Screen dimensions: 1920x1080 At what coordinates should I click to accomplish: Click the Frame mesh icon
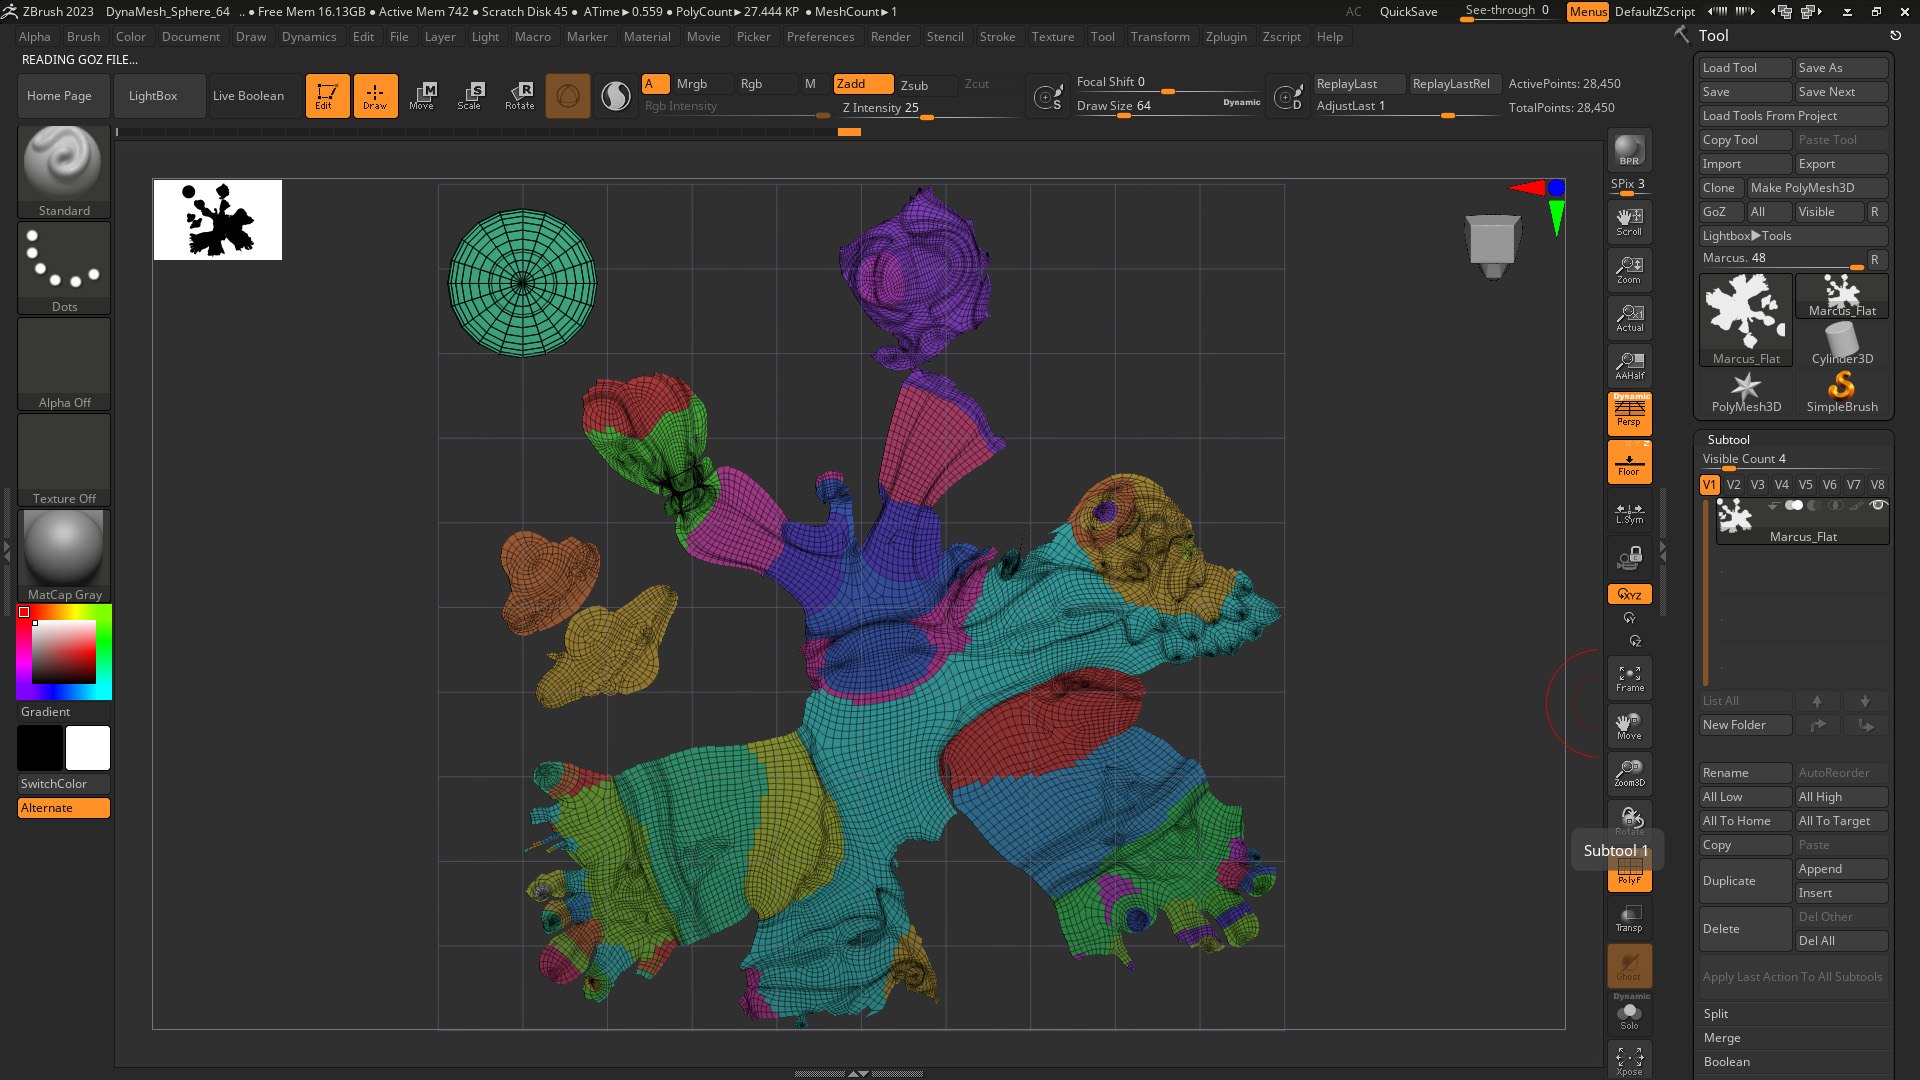[x=1629, y=679]
